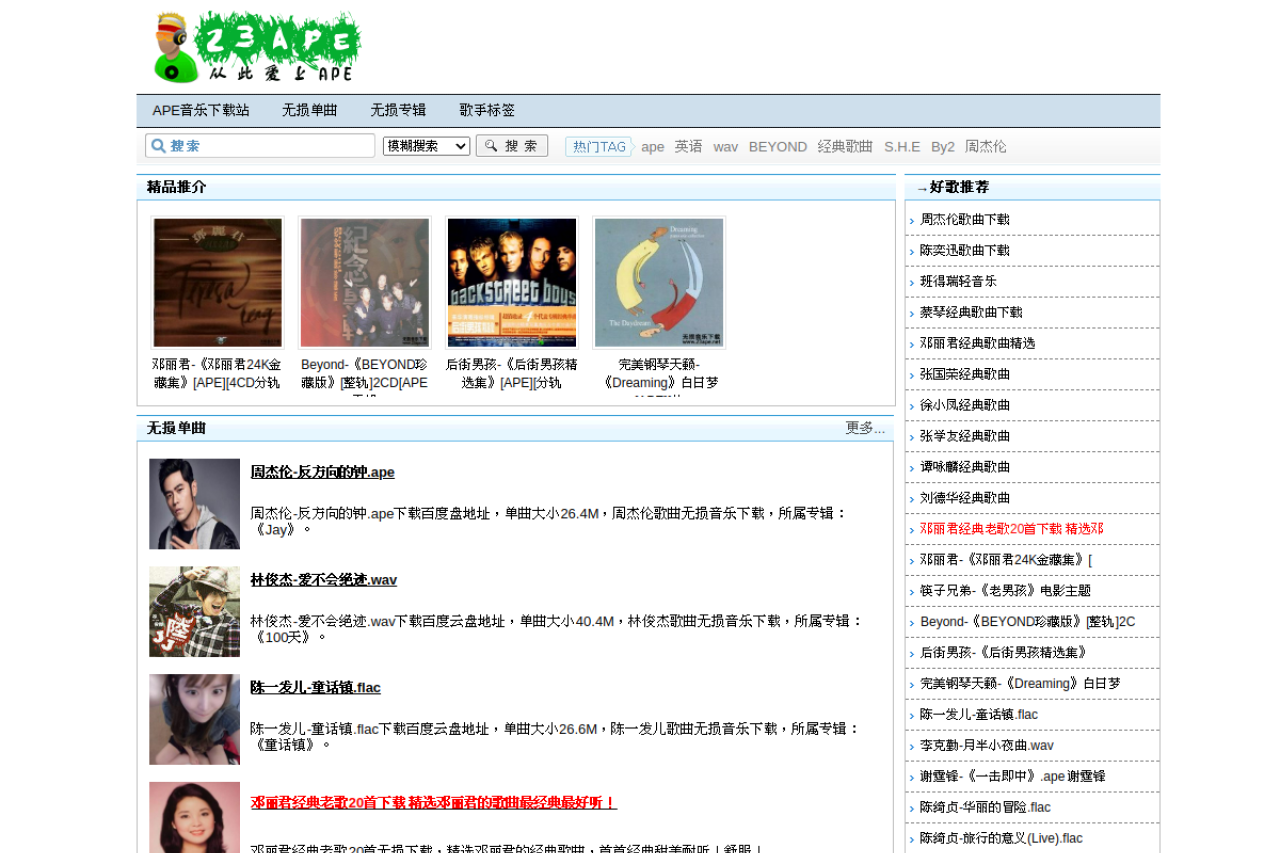Screen dimensions: 1280x853
Task: Focus the 搜索 text input field
Action: (260, 146)
